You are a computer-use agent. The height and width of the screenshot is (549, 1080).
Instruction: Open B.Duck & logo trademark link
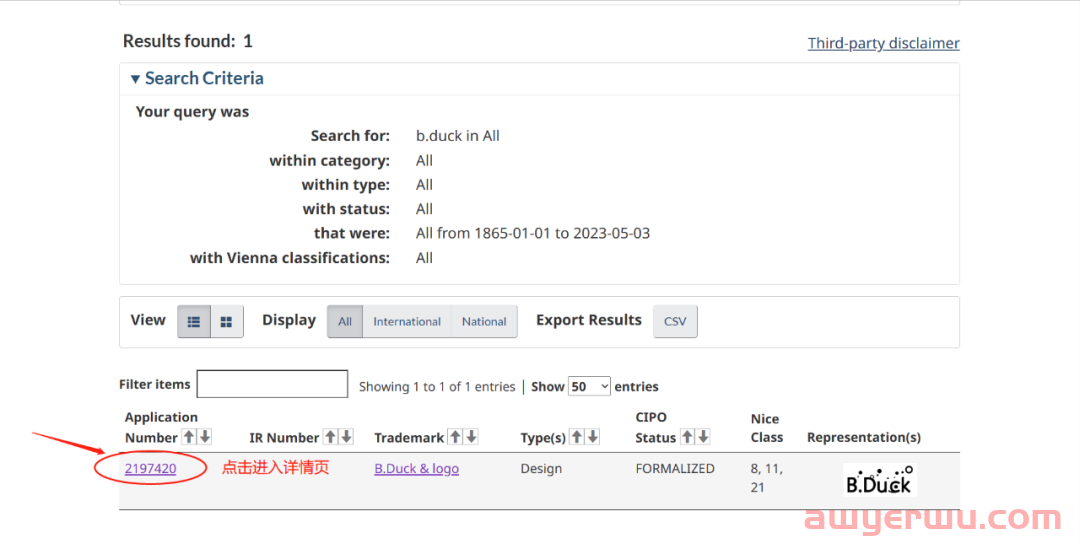click(417, 468)
